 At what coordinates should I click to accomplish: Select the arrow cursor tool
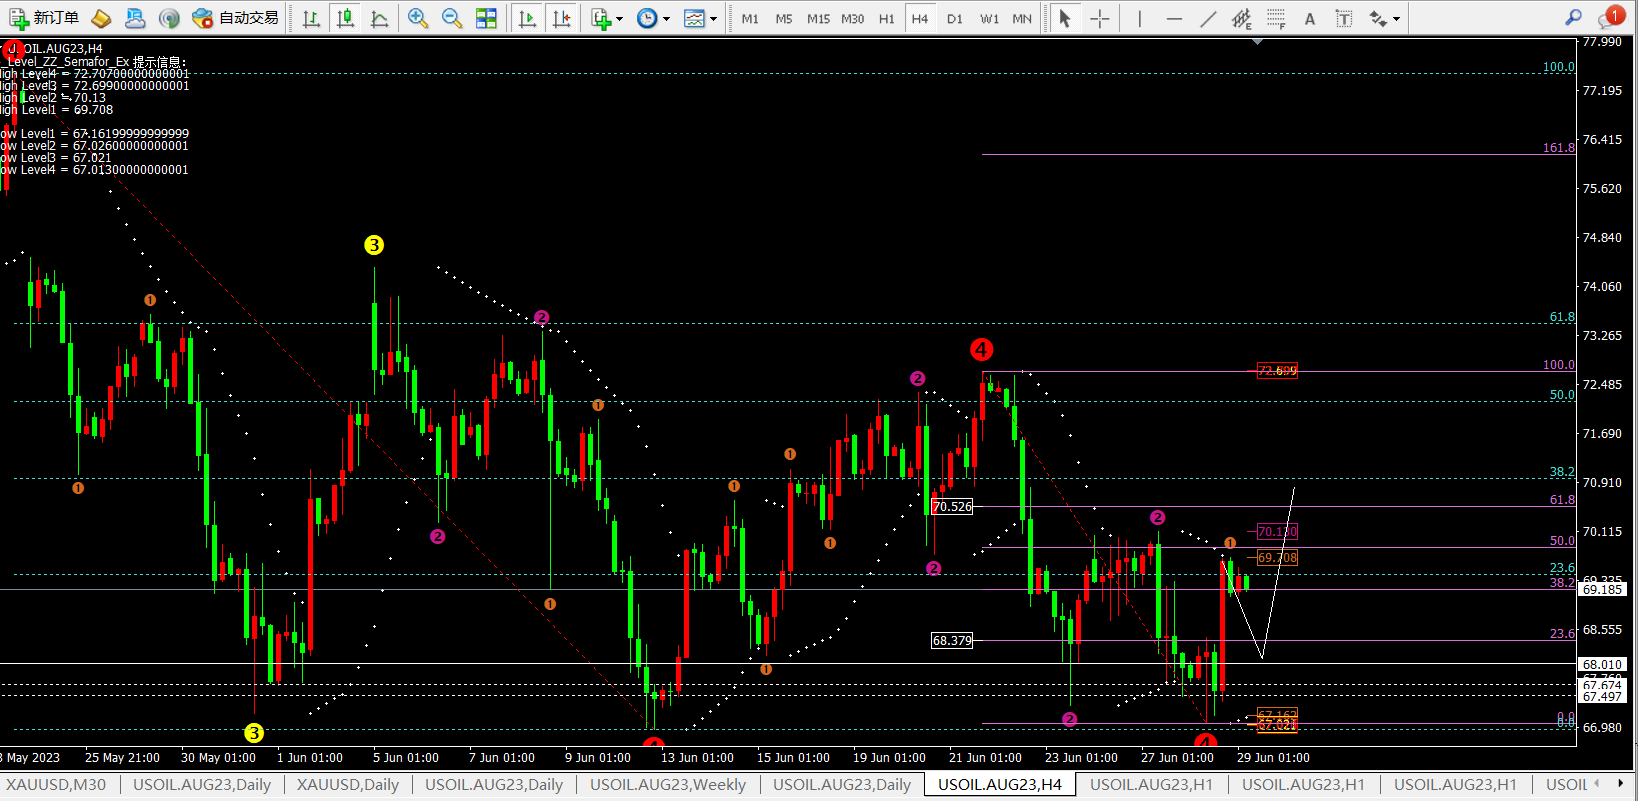click(x=1065, y=18)
